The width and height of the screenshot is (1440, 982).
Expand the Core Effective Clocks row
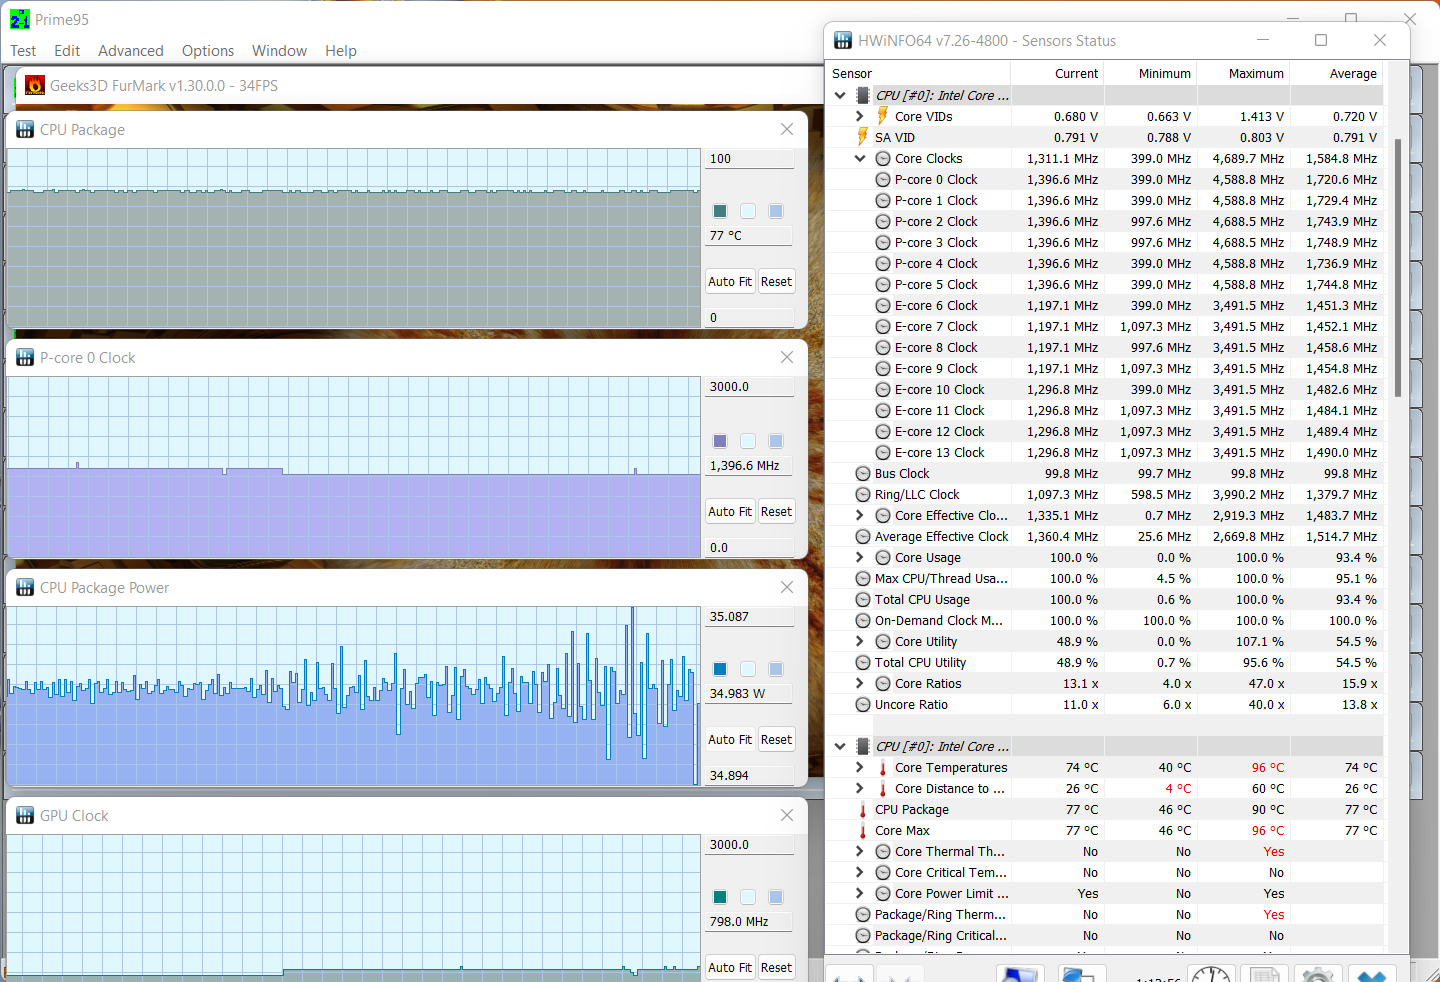click(x=860, y=516)
